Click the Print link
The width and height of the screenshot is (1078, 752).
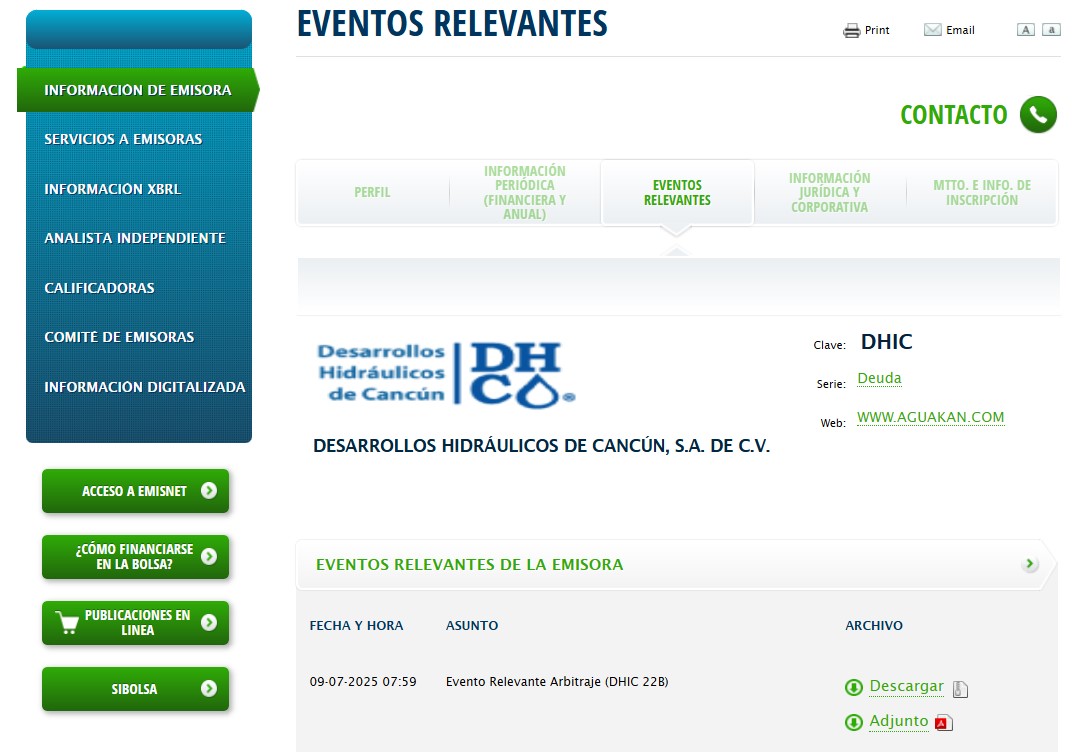tap(877, 30)
